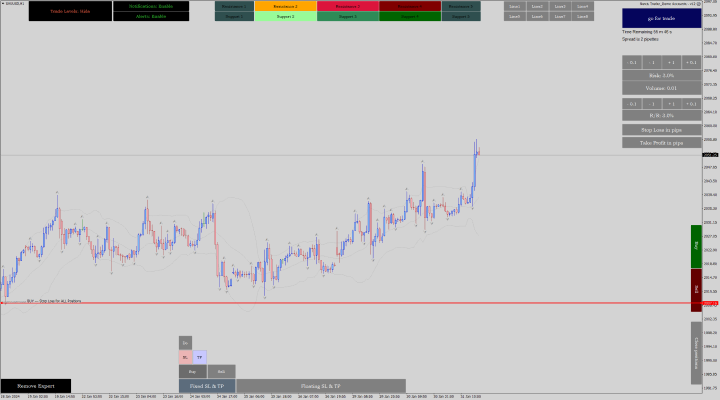Click the Remove Expert button
Viewport: 720px width, 400px height.
[x=35, y=386]
